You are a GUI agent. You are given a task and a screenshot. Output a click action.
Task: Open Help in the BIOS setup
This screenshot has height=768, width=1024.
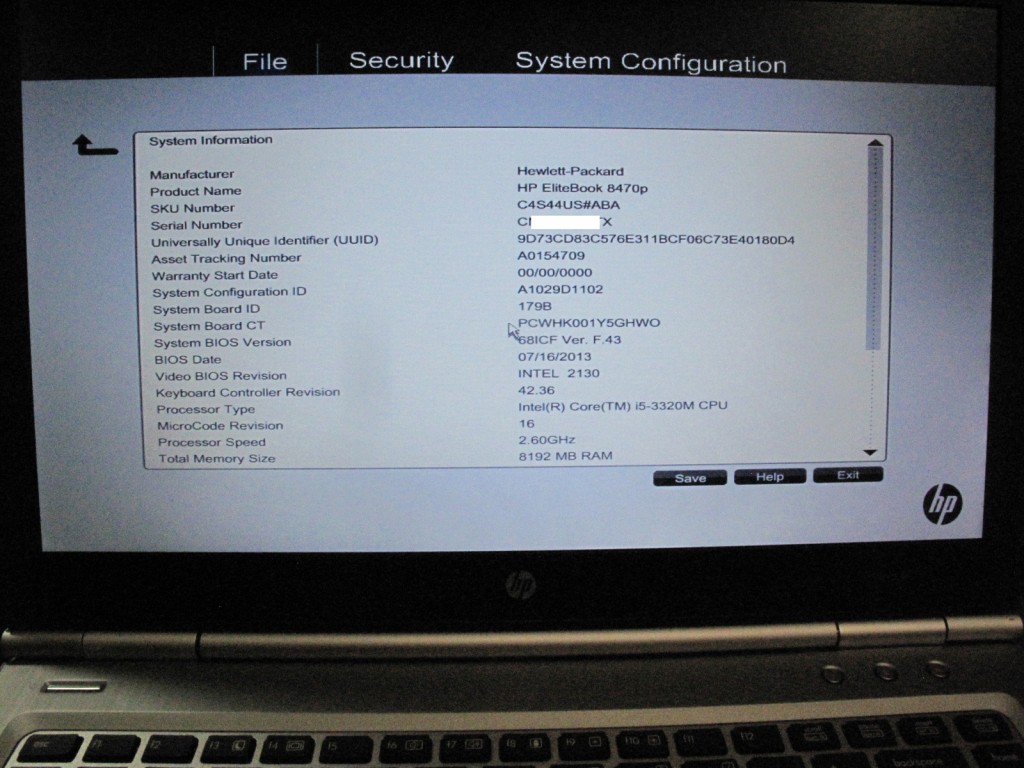tap(770, 477)
